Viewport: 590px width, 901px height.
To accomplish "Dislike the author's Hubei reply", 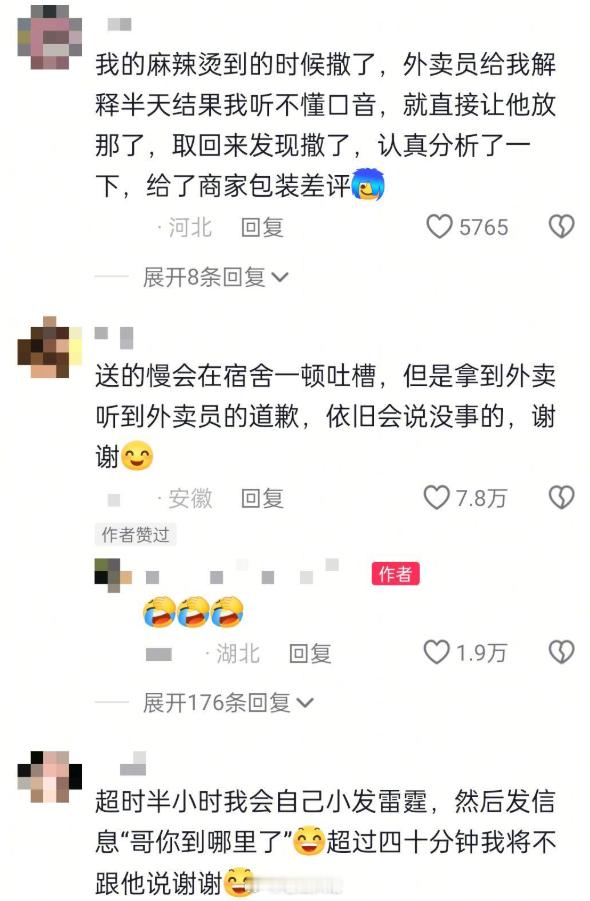I will [561, 652].
